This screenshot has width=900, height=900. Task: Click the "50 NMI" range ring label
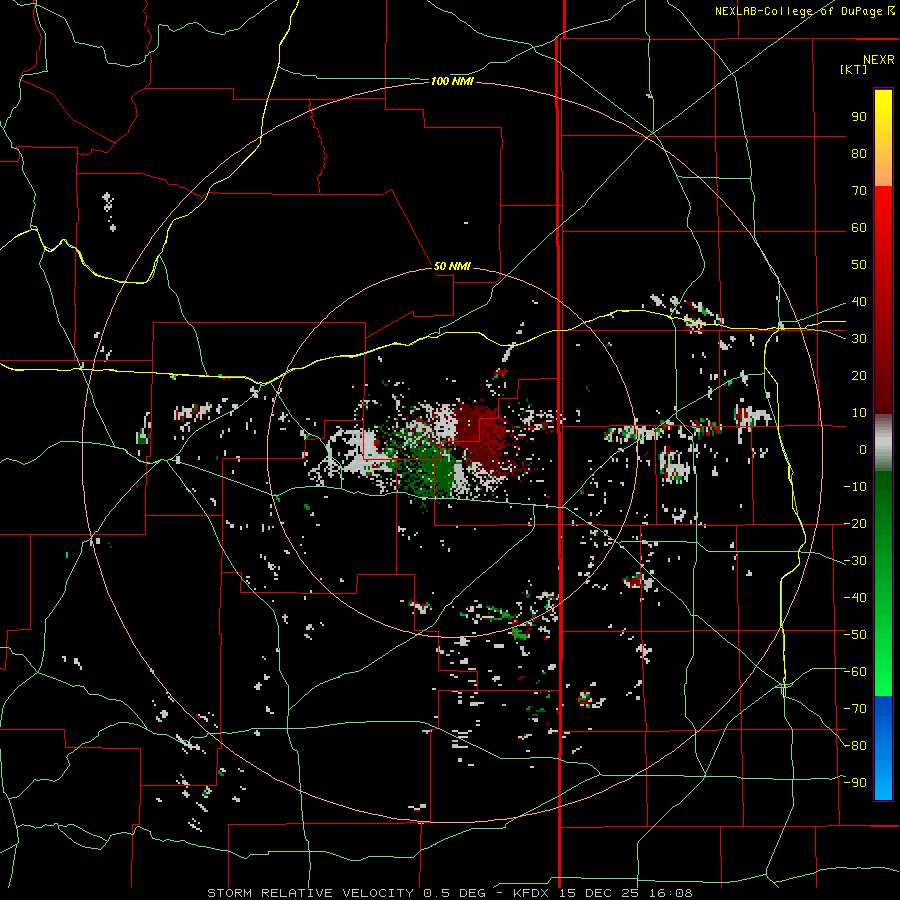point(452,266)
